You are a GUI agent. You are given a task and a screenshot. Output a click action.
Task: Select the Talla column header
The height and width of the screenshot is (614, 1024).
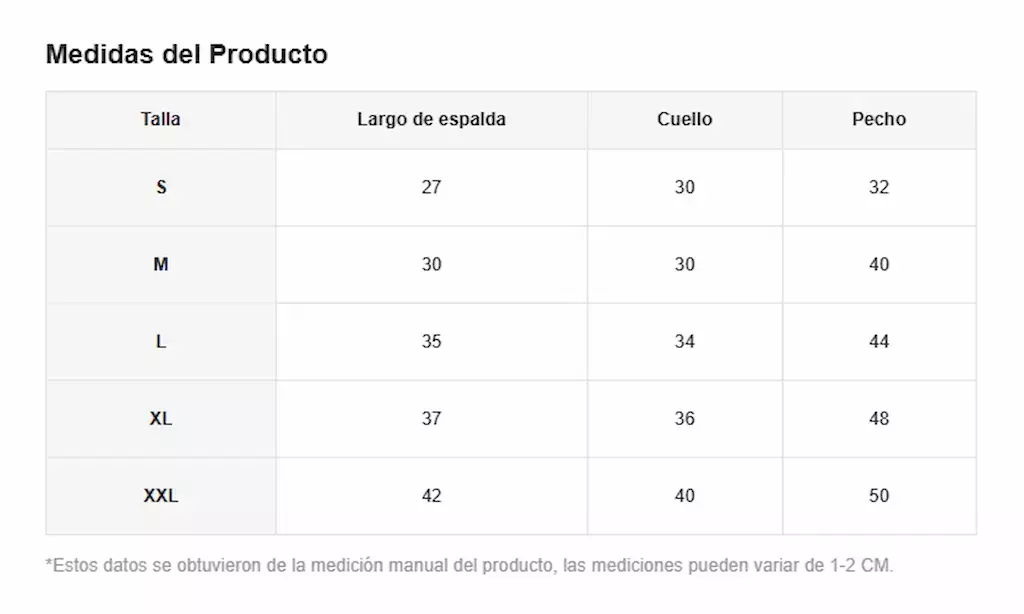click(161, 119)
